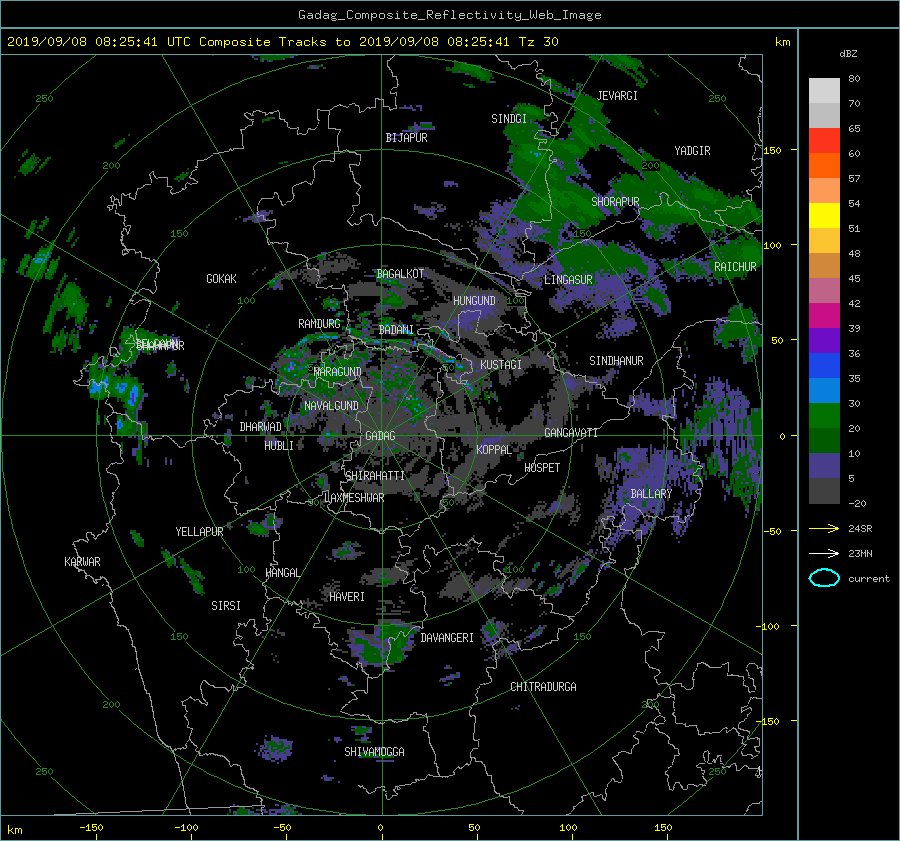Click the JEVARGI label on map
This screenshot has height=841, width=900.
click(618, 96)
